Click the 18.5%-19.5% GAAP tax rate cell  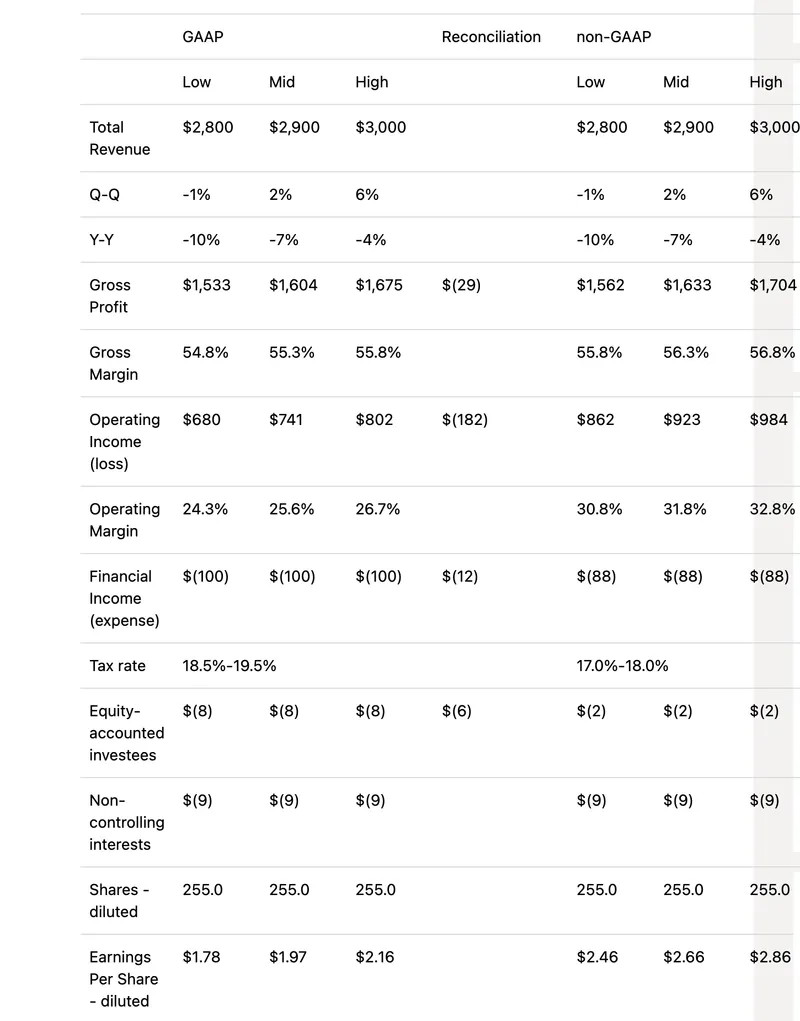pos(229,666)
